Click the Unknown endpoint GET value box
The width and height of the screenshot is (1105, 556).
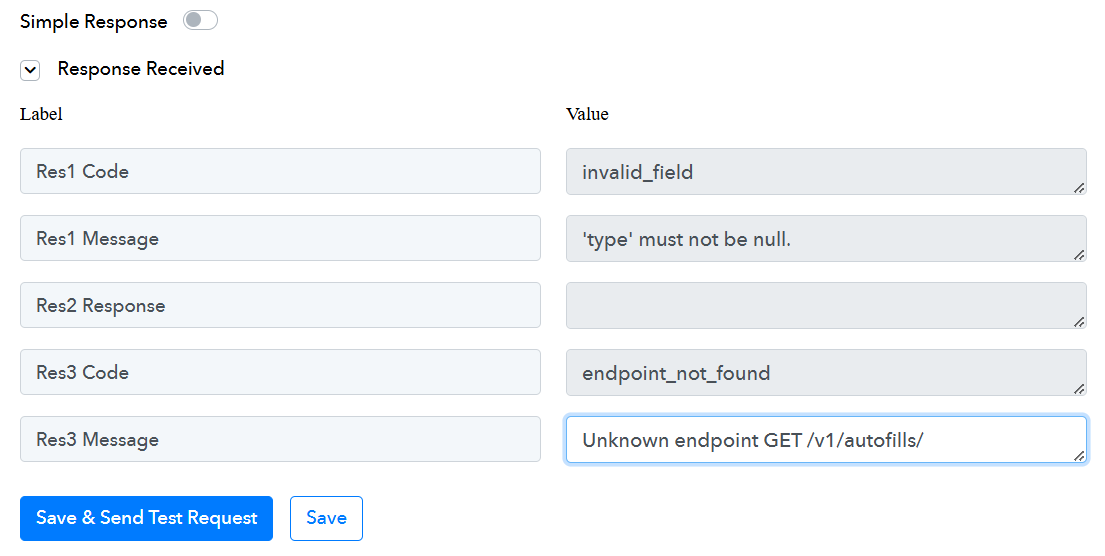pos(826,439)
